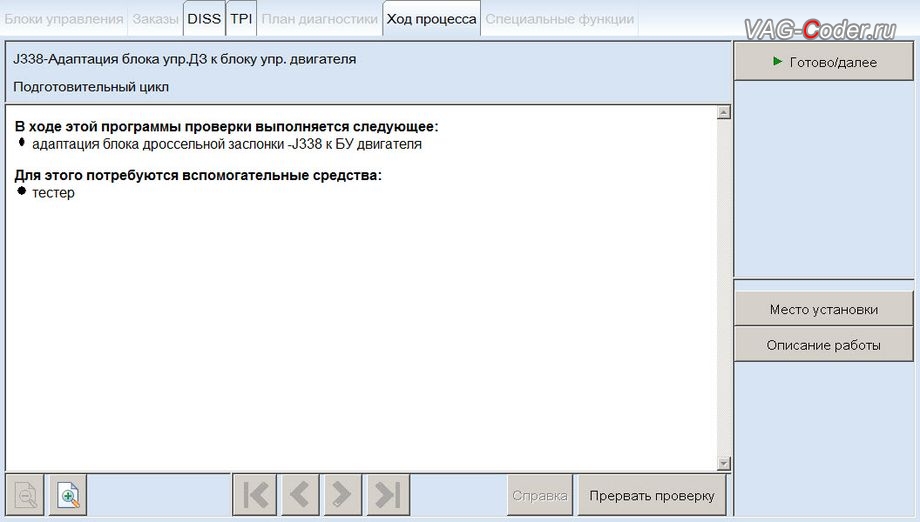Click the тестер bullet item

tap(53, 192)
